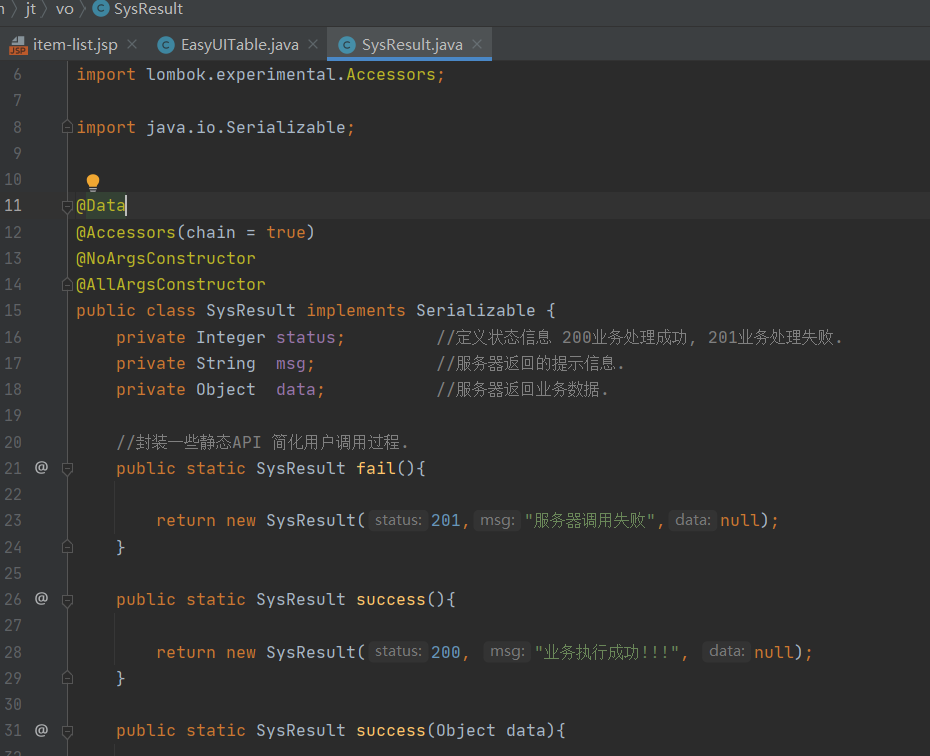The width and height of the screenshot is (930, 756).
Task: Collapse the fail() method at line 21
Action: click(67, 468)
